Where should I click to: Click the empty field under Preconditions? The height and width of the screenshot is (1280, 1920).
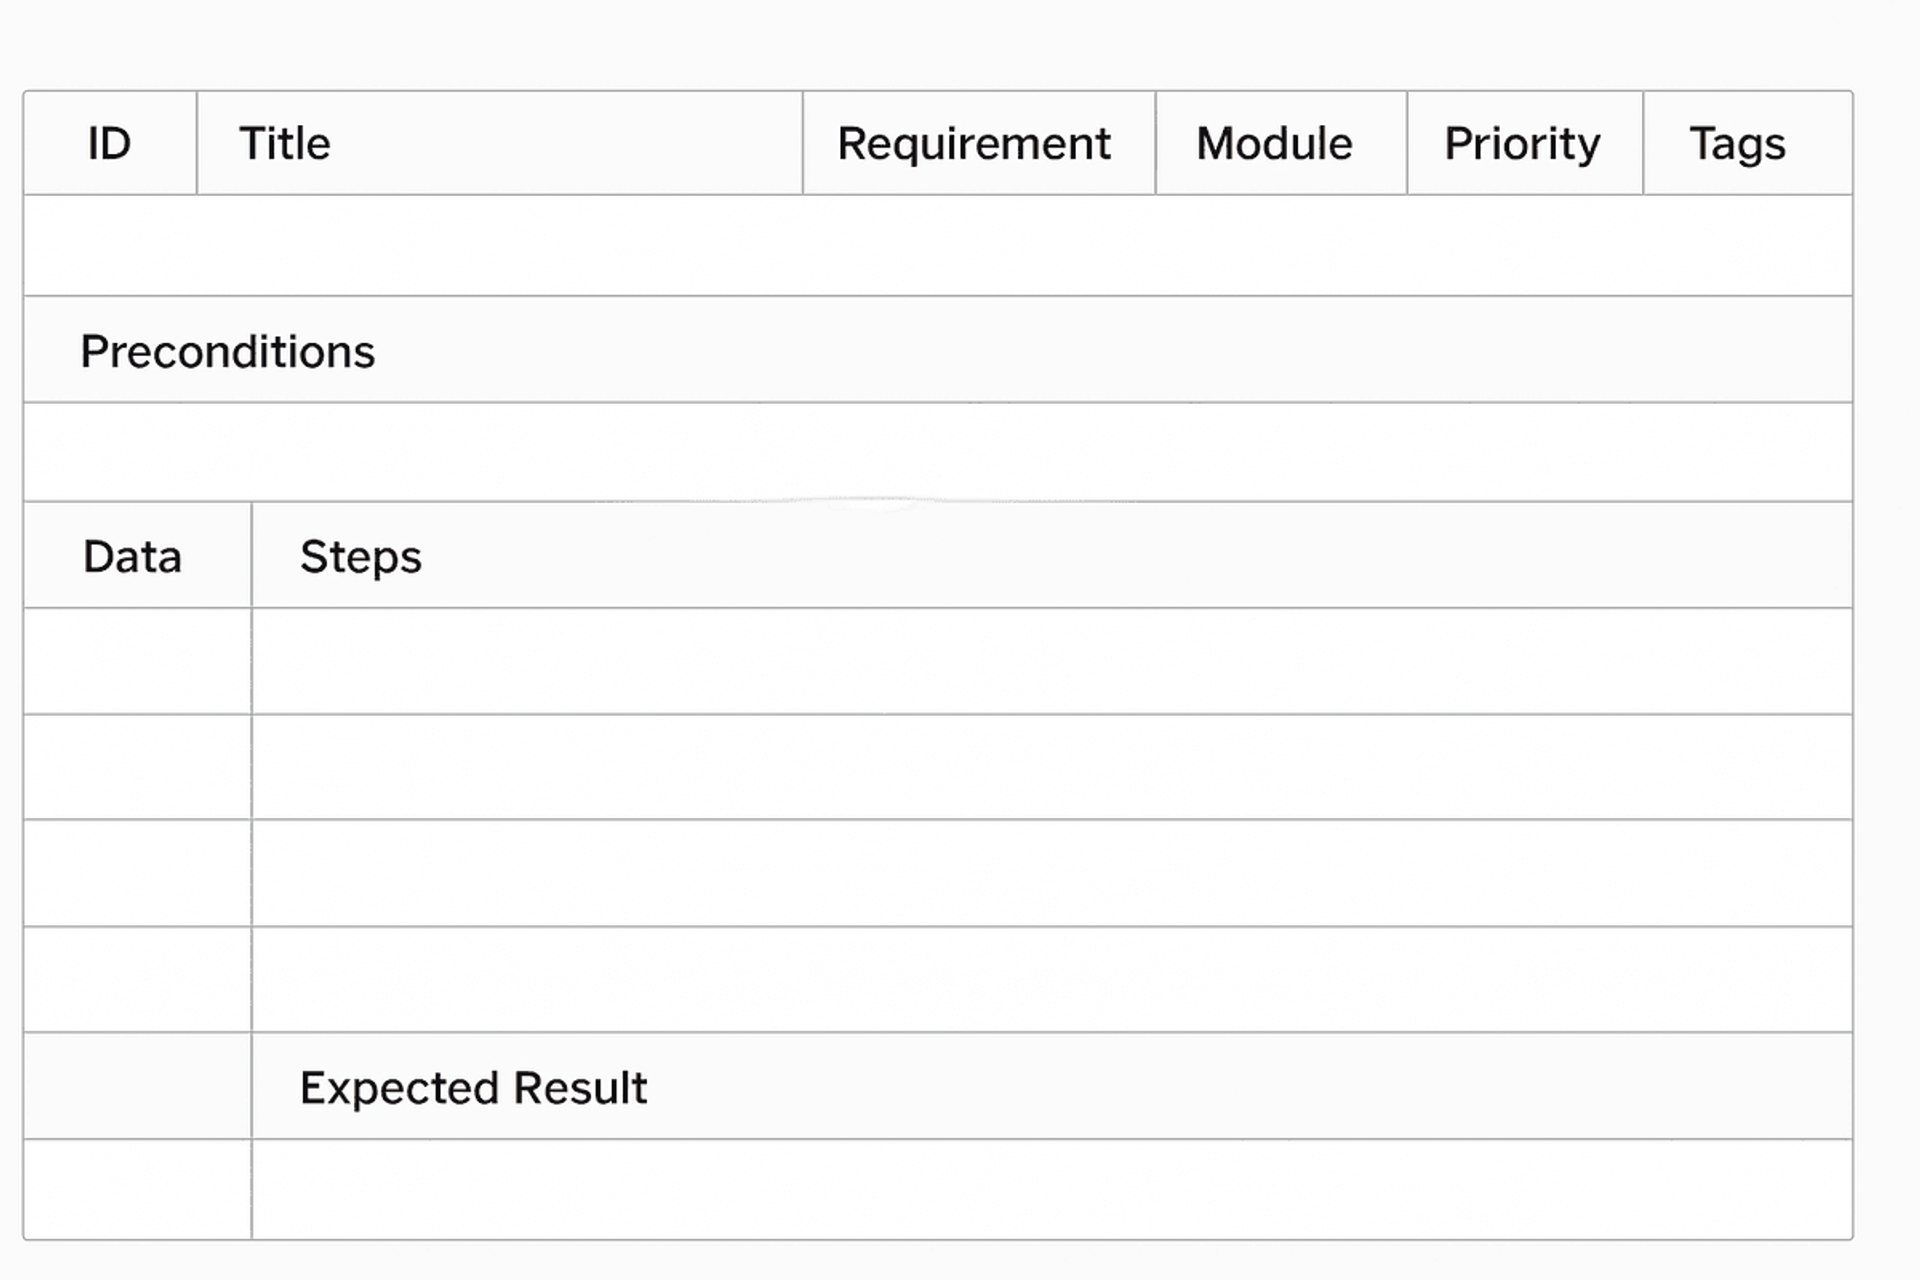tap(937, 452)
